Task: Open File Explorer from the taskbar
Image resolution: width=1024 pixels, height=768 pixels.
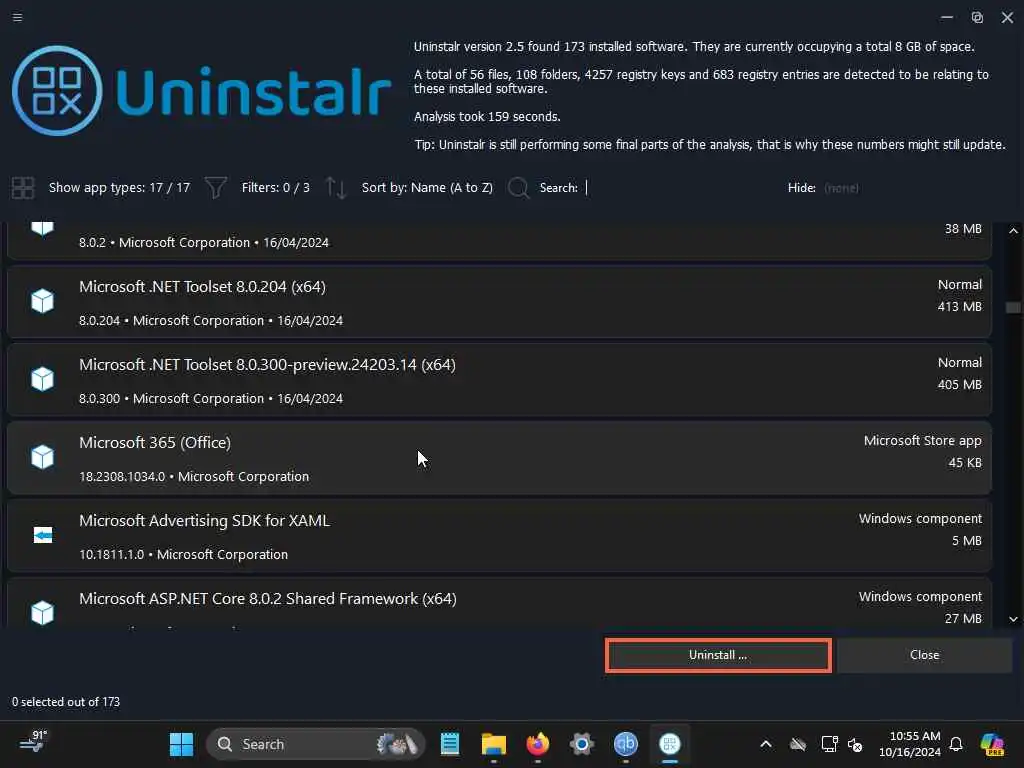Action: tap(494, 744)
